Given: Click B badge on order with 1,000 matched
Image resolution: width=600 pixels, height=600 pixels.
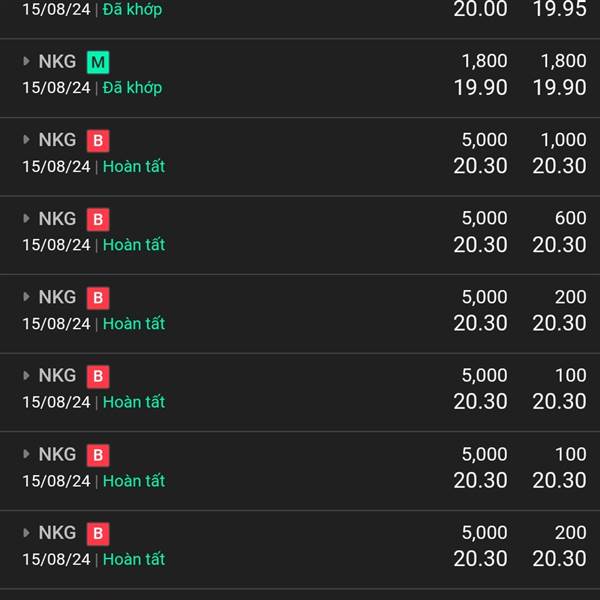Looking at the screenshot, I should point(98,141).
